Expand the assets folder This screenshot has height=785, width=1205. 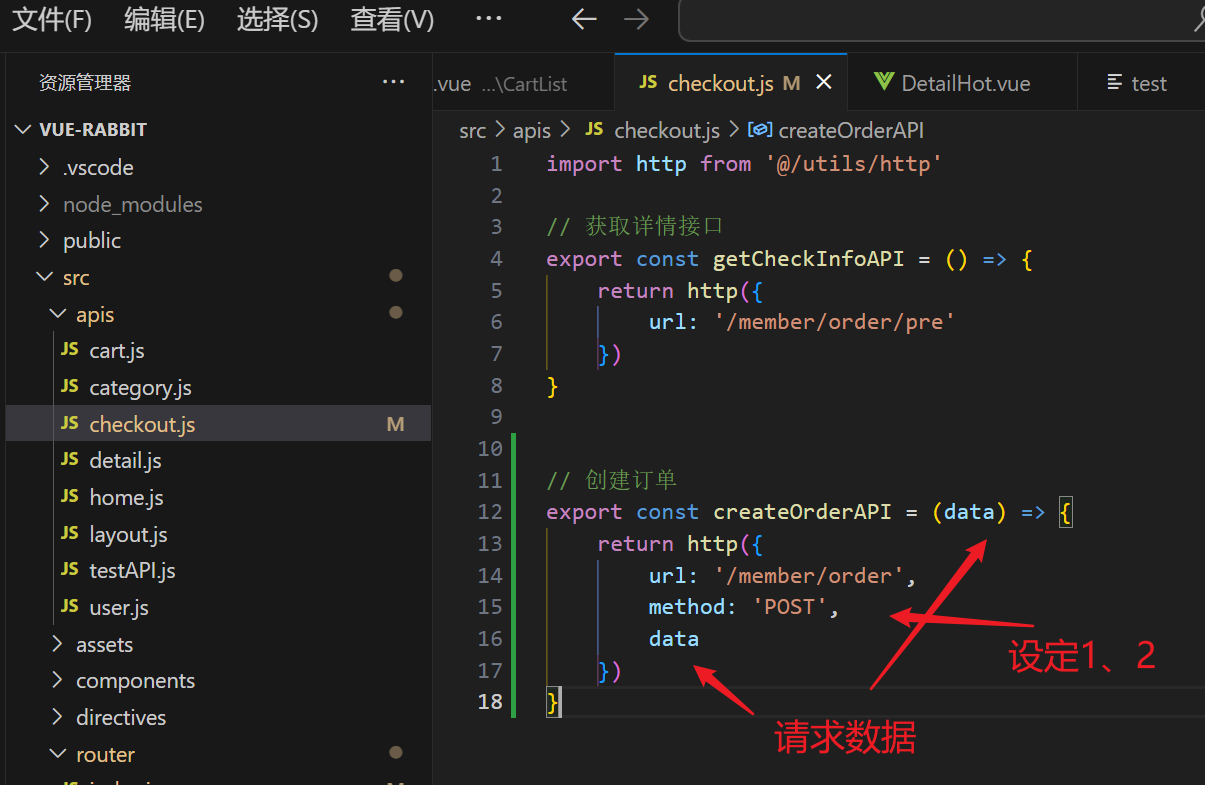pyautogui.click(x=57, y=644)
